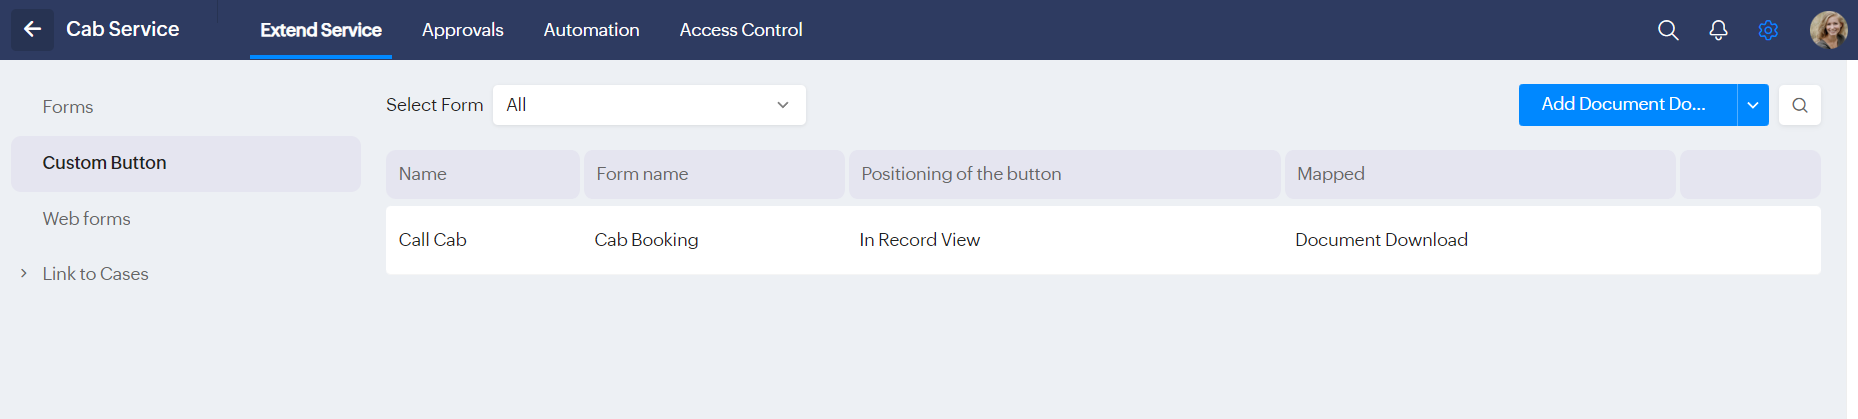This screenshot has height=419, width=1858.
Task: Click the table search icon button
Action: [x=1800, y=105]
